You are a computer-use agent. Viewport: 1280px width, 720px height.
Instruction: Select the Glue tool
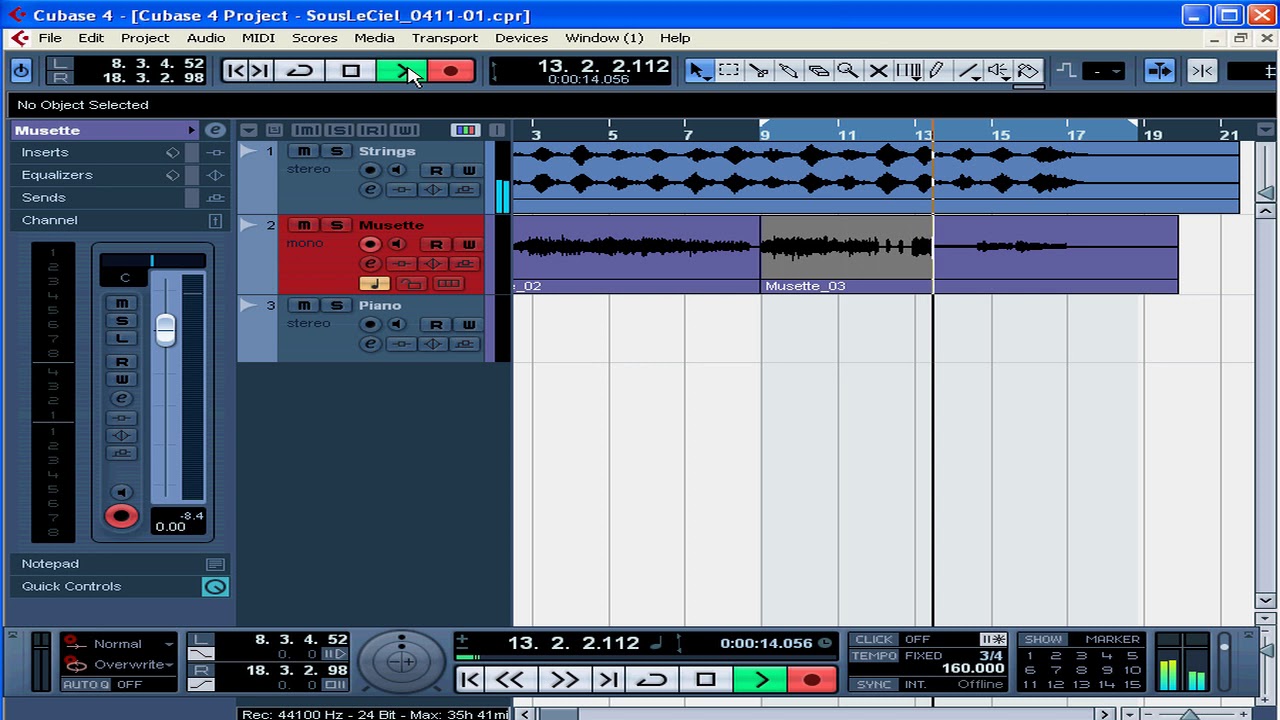coord(789,71)
